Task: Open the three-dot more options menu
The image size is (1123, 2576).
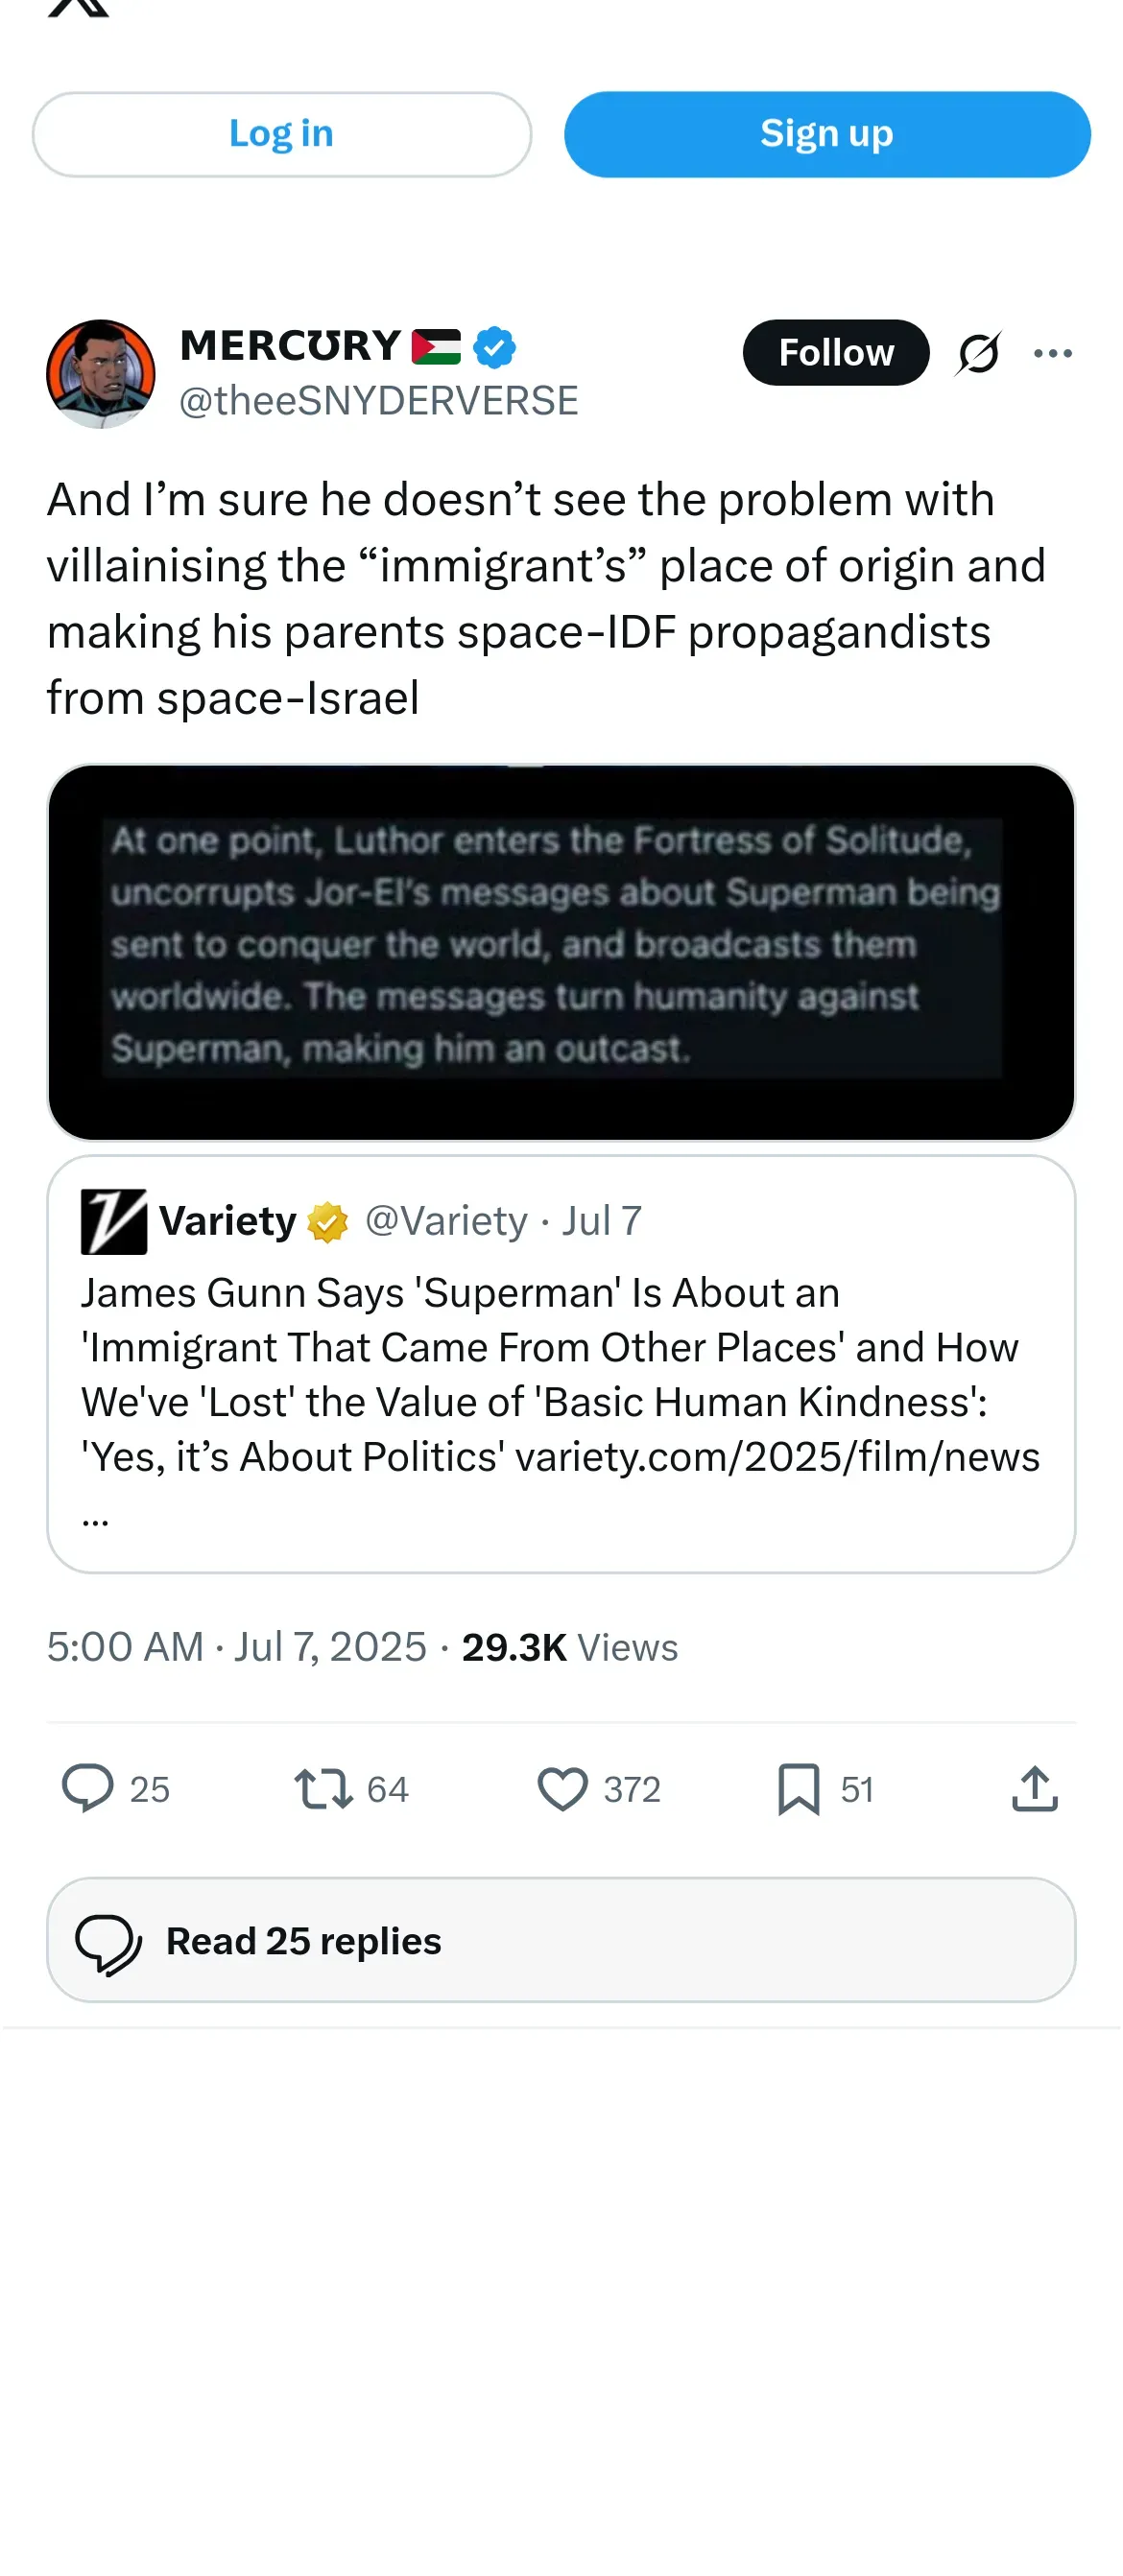Action: (x=1052, y=353)
